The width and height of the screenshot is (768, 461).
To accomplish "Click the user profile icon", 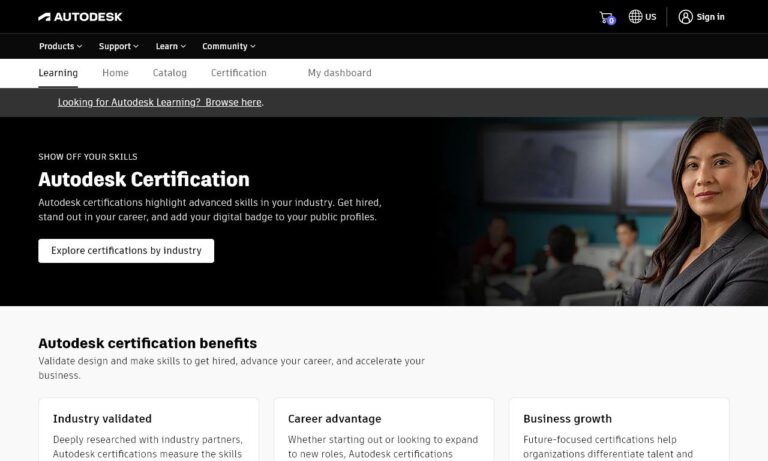I will 685,17.
